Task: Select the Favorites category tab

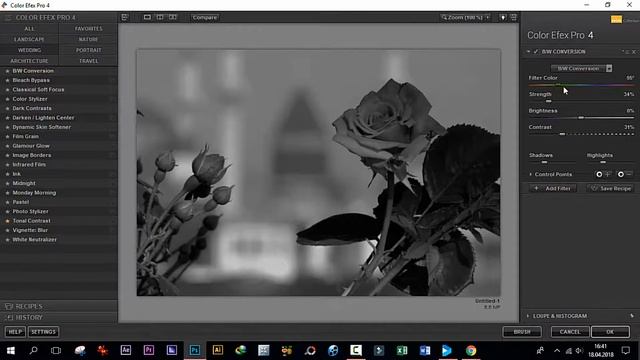Action: click(89, 29)
